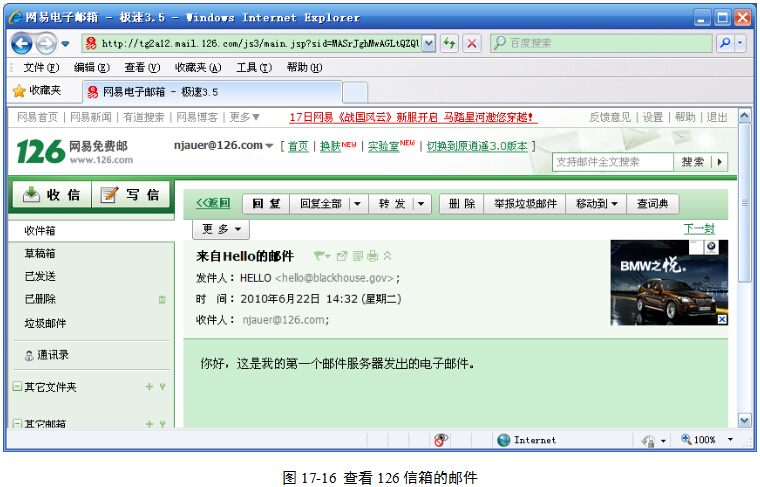760x487 pixels.
Task: Click the 删除 delete button
Action: [462, 204]
